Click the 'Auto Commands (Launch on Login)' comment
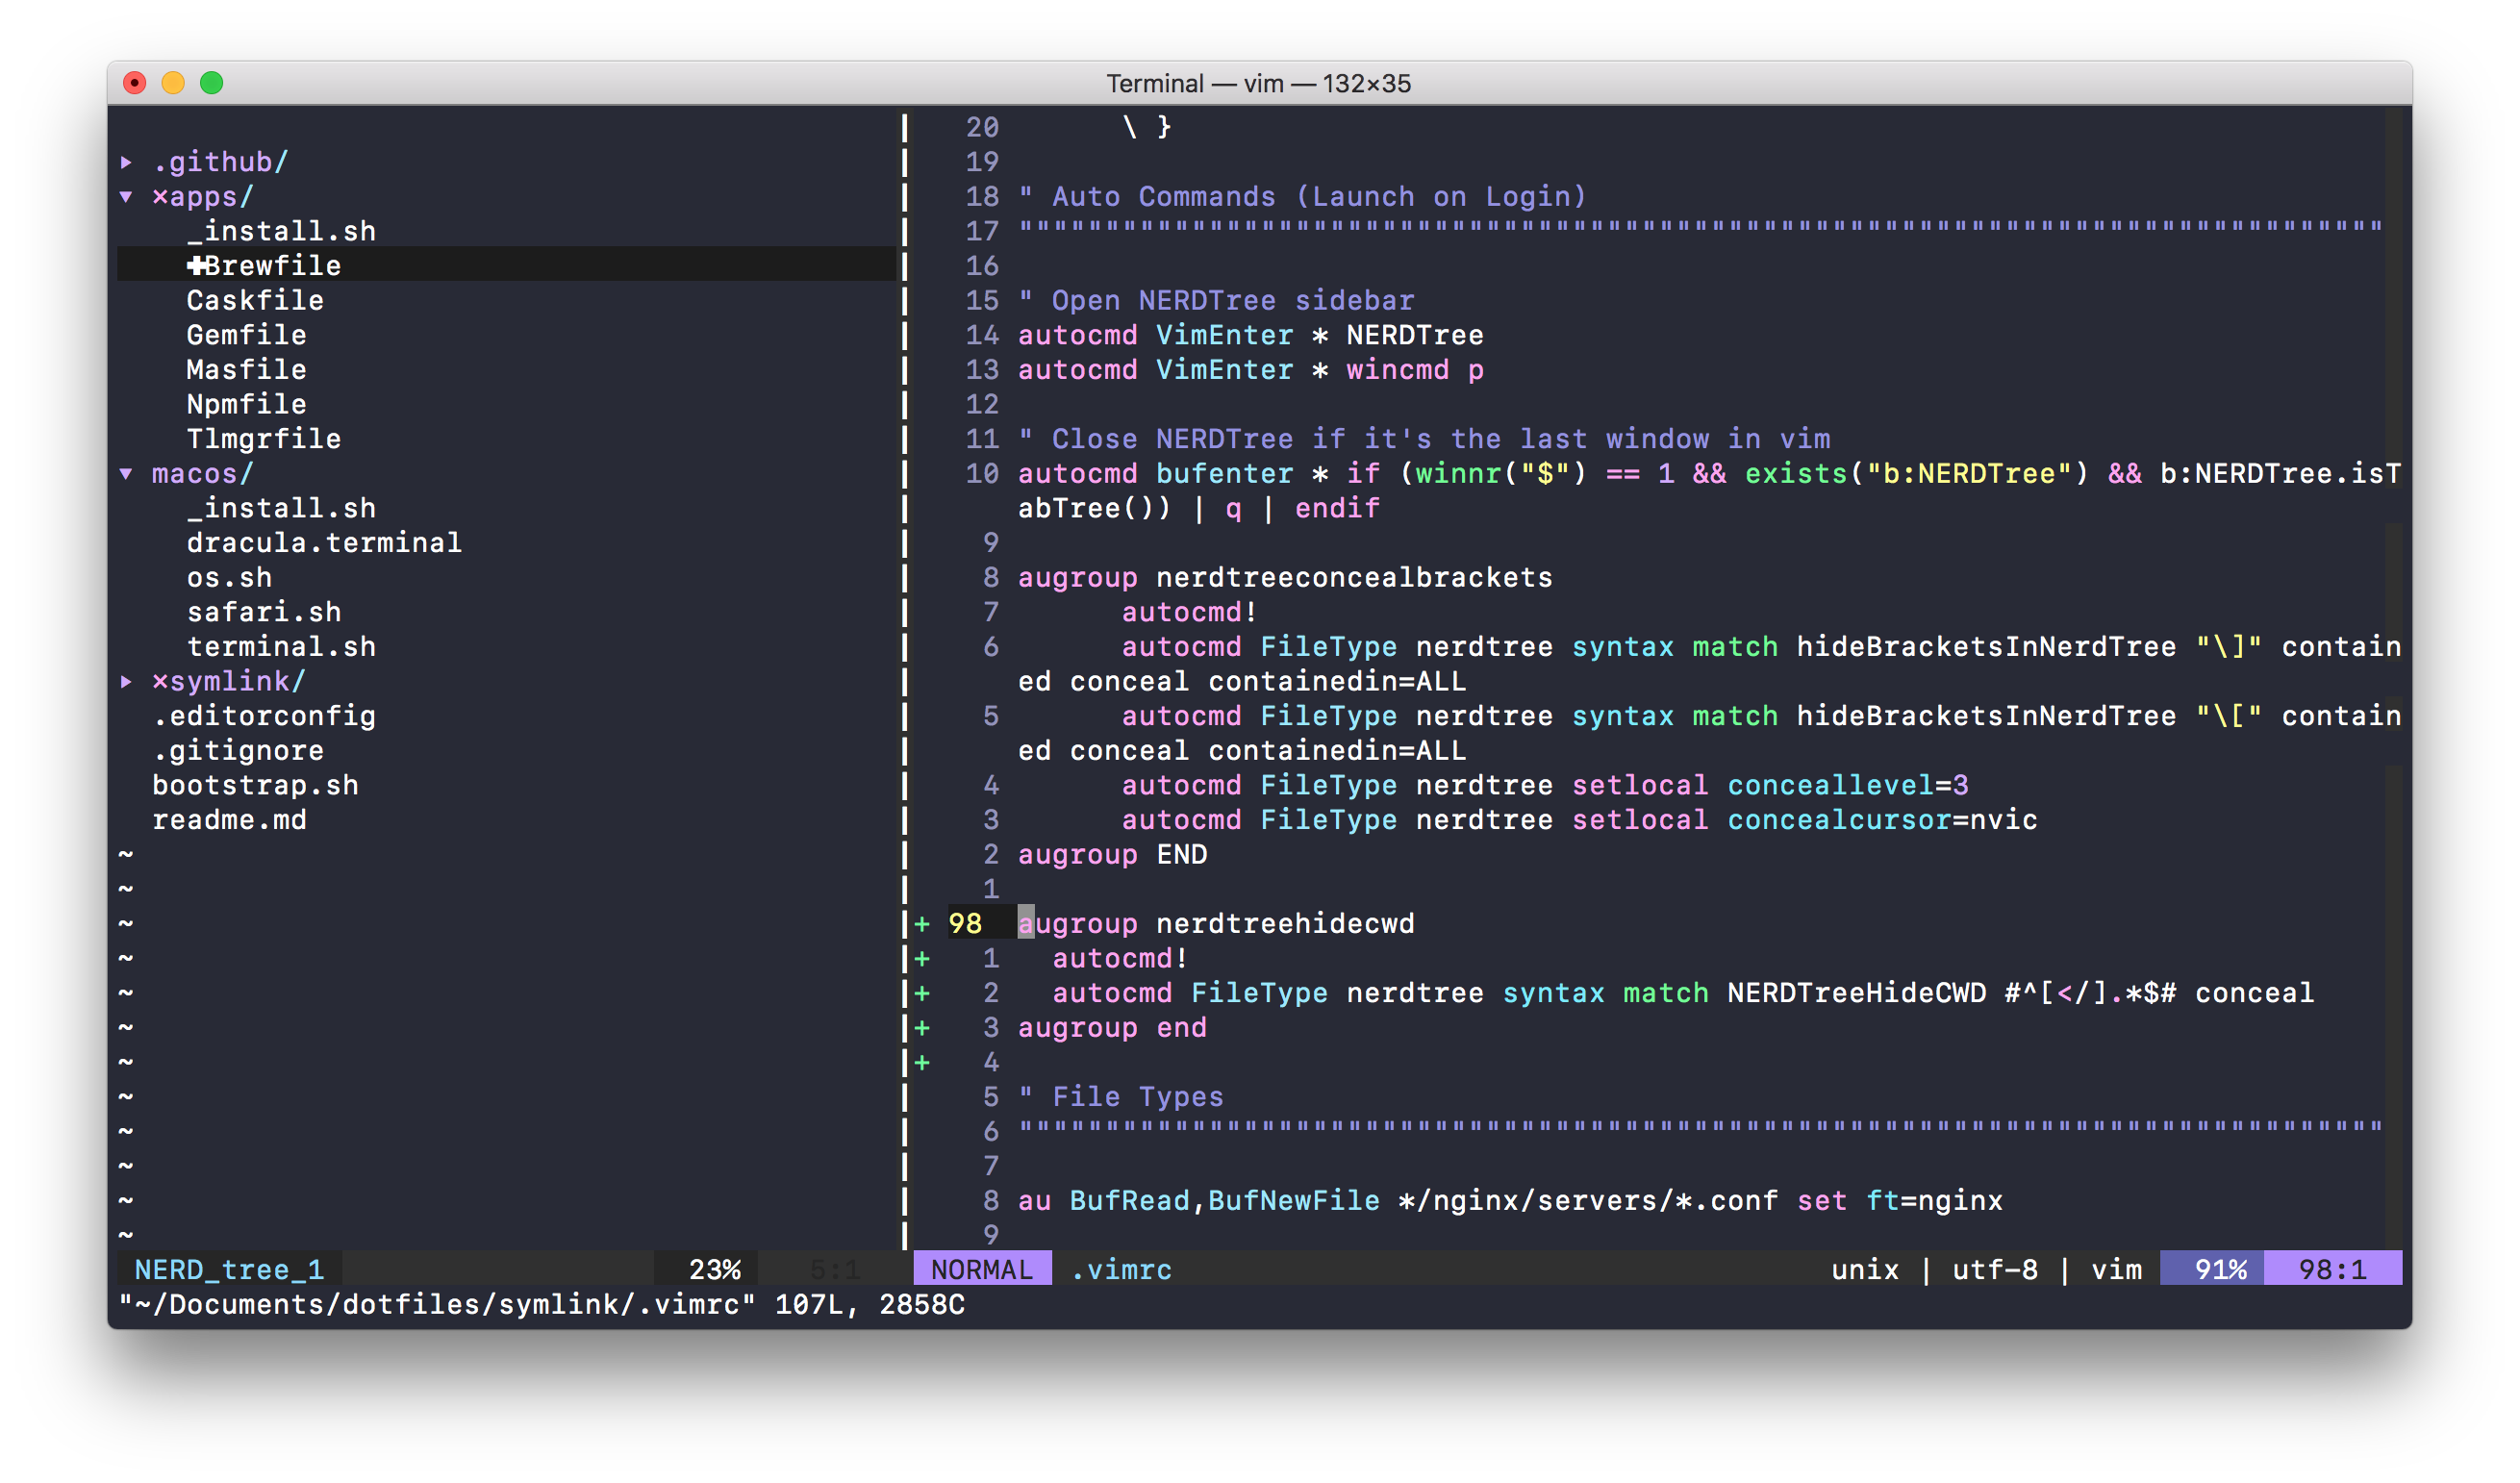This screenshot has width=2520, height=1483. tap(1302, 196)
